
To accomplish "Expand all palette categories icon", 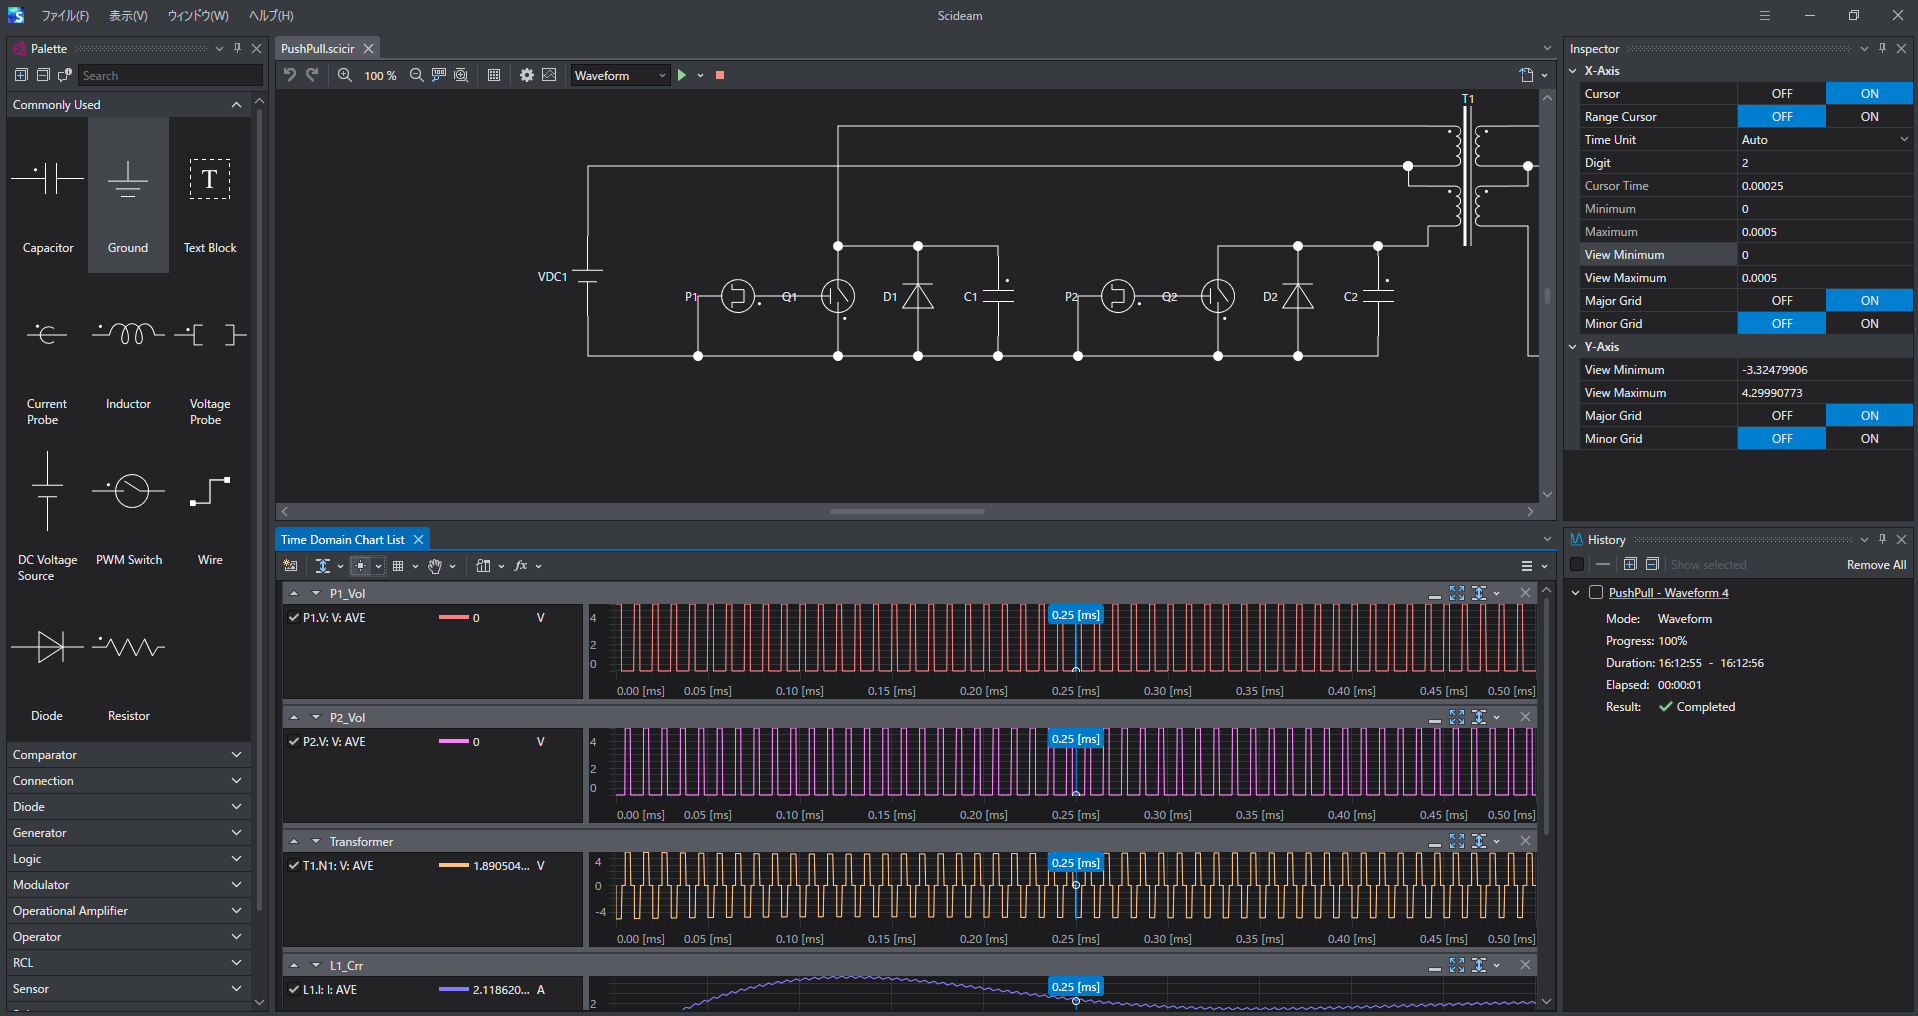I will (x=21, y=75).
